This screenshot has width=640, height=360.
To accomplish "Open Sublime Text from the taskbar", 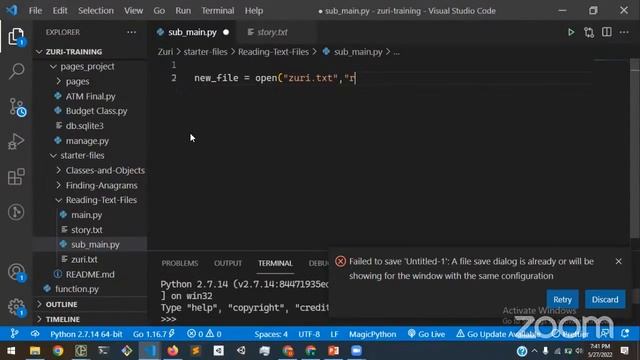I will pyautogui.click(x=196, y=351).
